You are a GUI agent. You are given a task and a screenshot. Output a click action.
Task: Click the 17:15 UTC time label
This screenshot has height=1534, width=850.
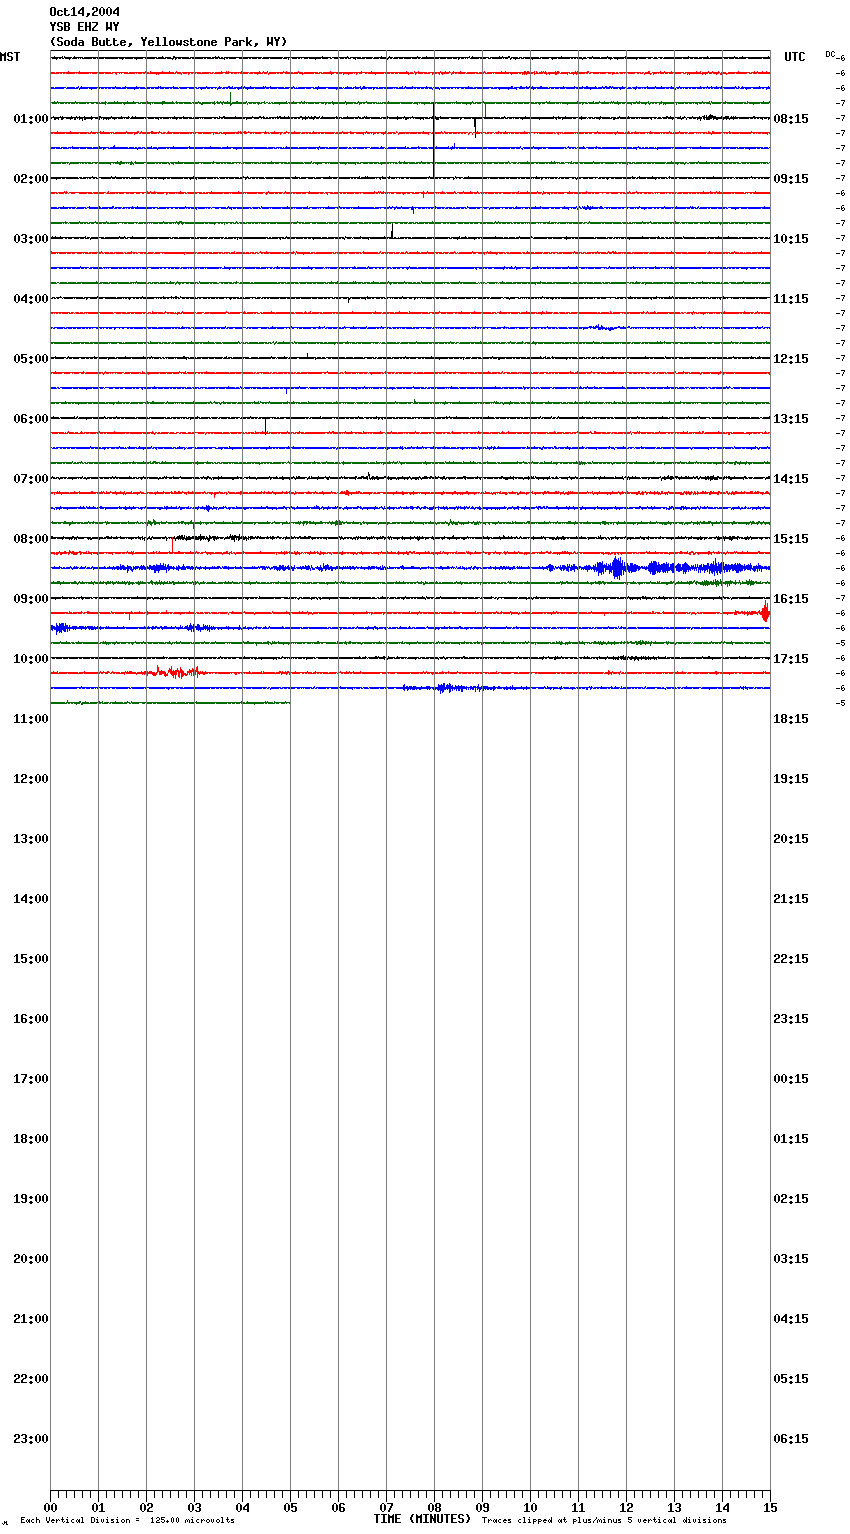(791, 659)
